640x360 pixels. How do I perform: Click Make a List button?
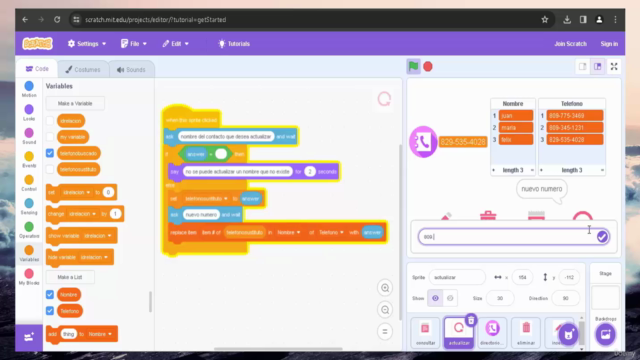click(x=70, y=277)
